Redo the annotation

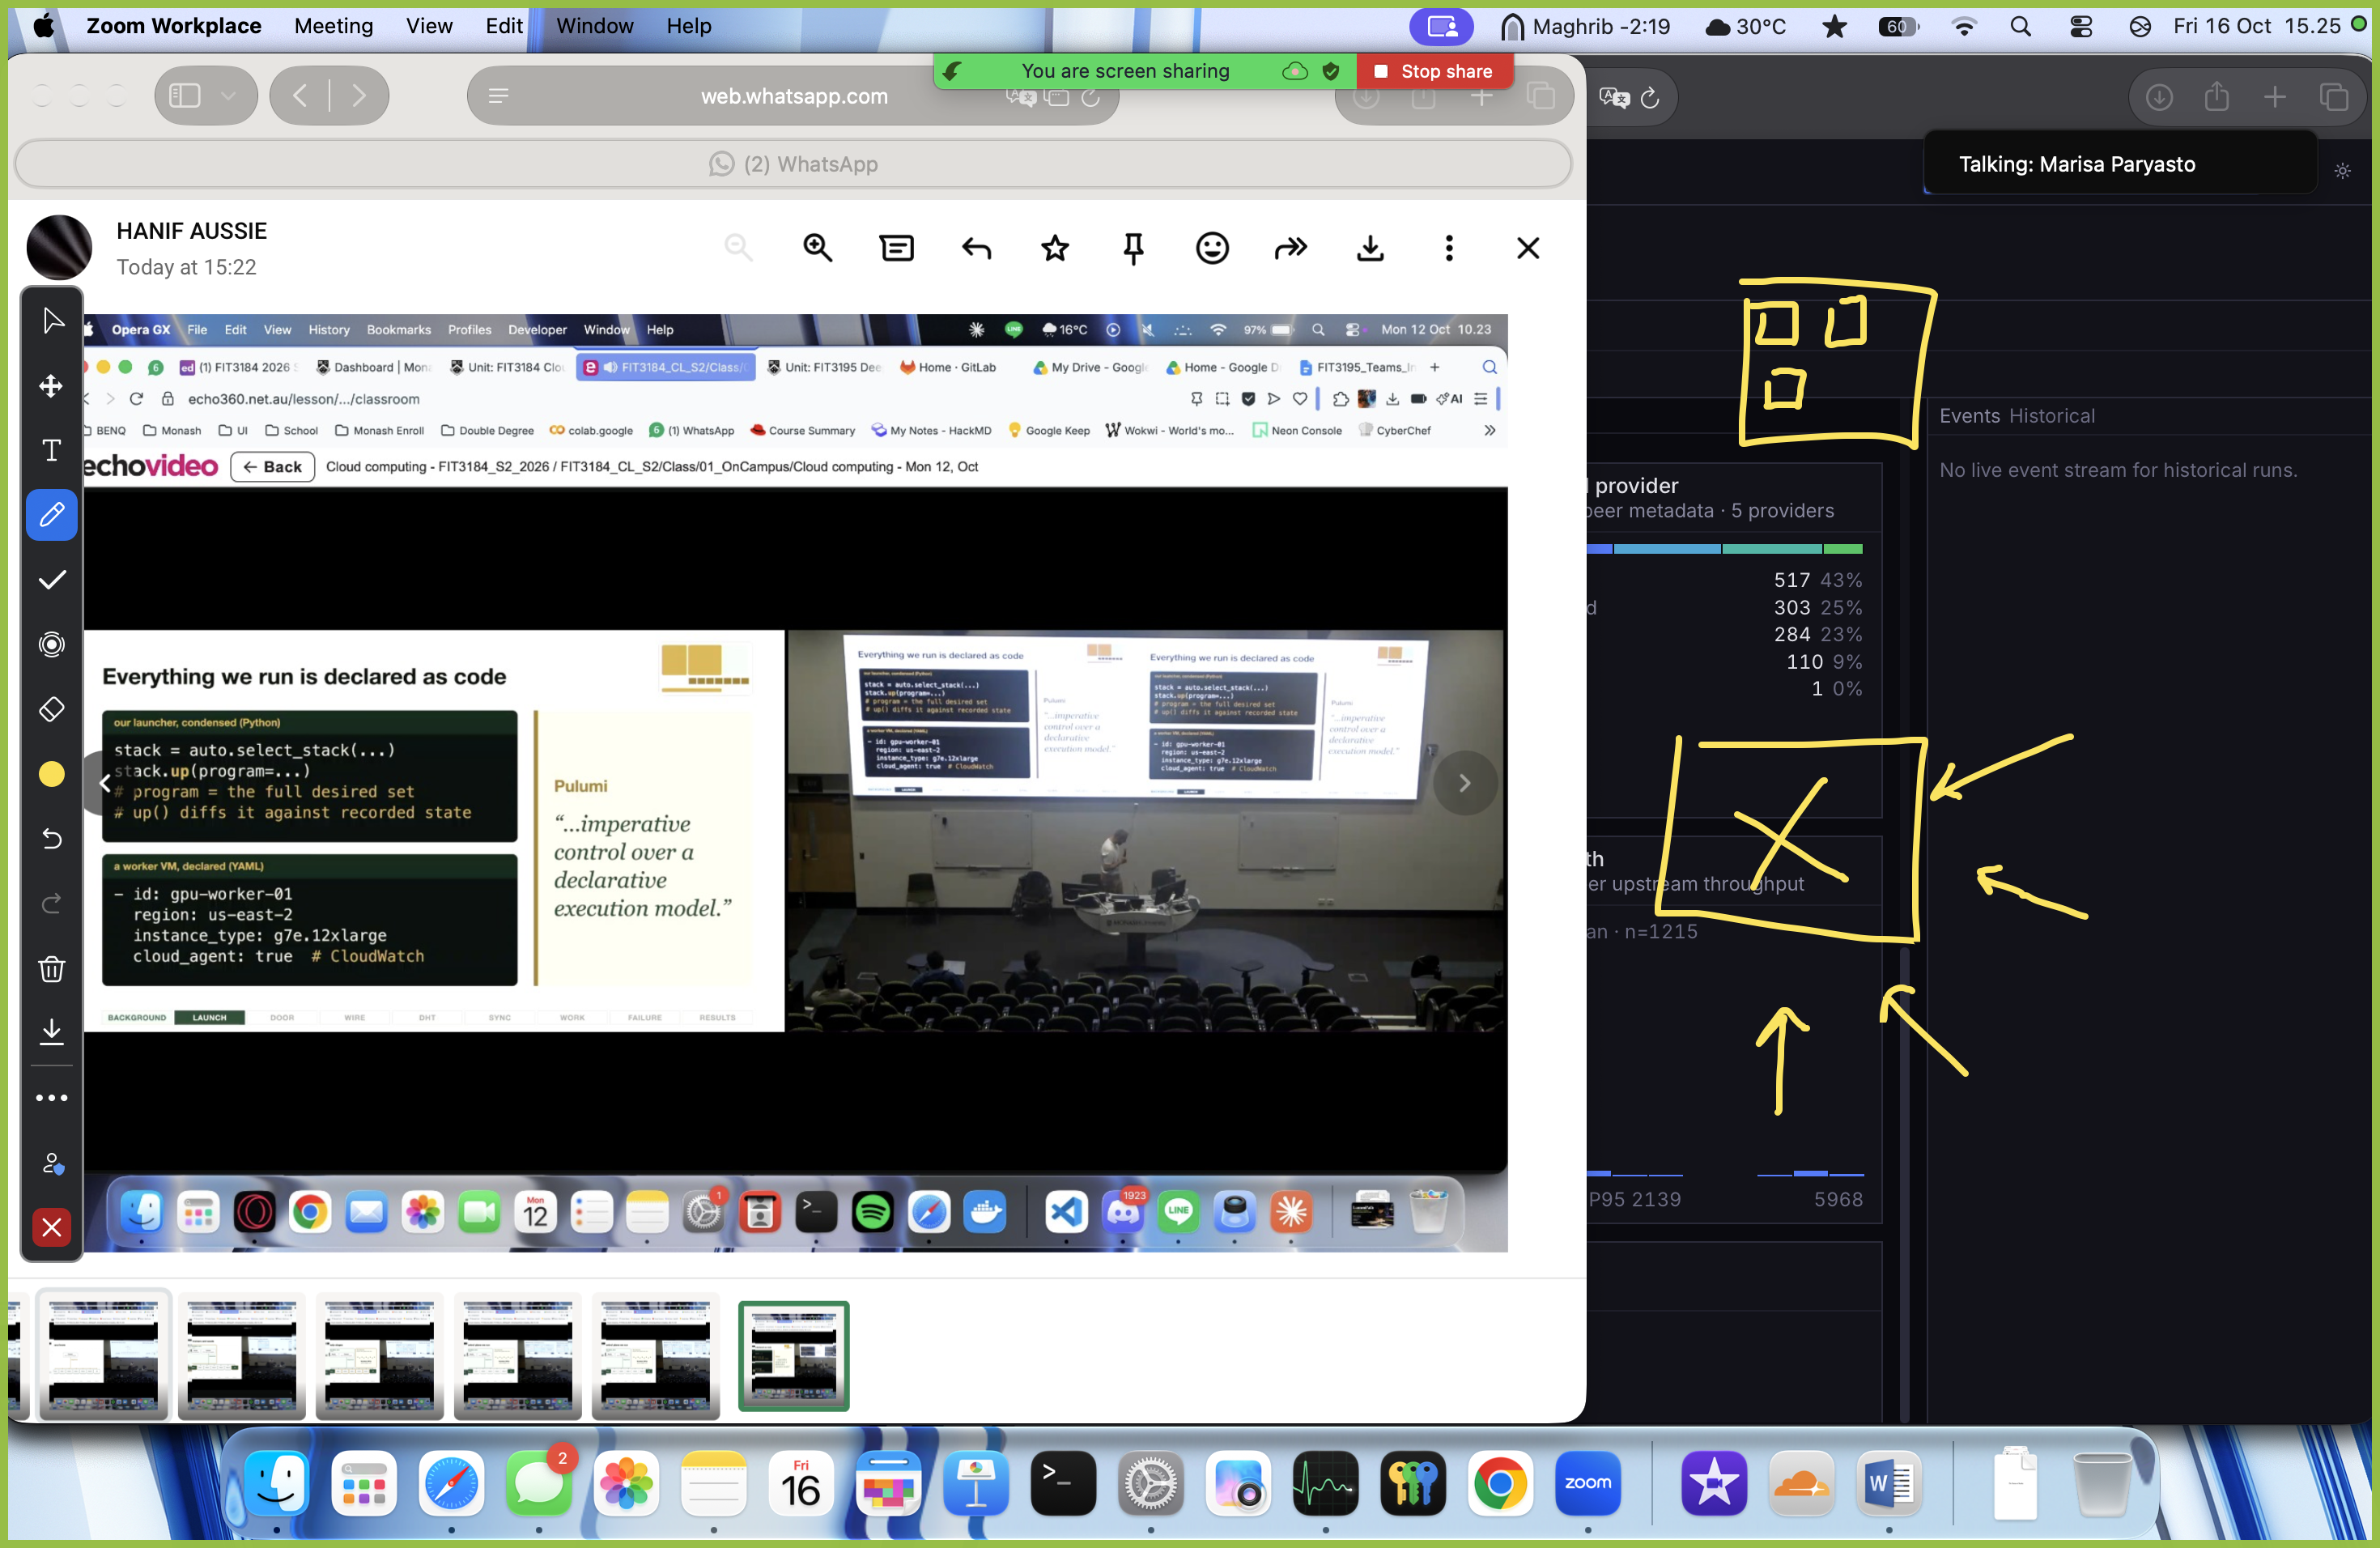click(52, 904)
